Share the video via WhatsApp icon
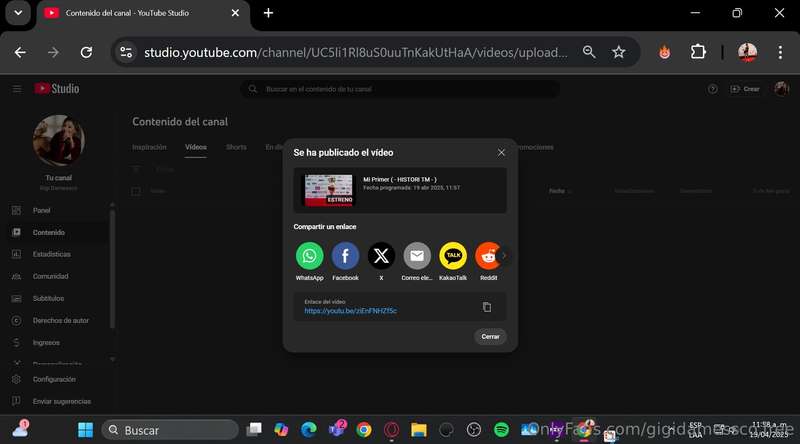The height and width of the screenshot is (444, 800). tap(309, 256)
